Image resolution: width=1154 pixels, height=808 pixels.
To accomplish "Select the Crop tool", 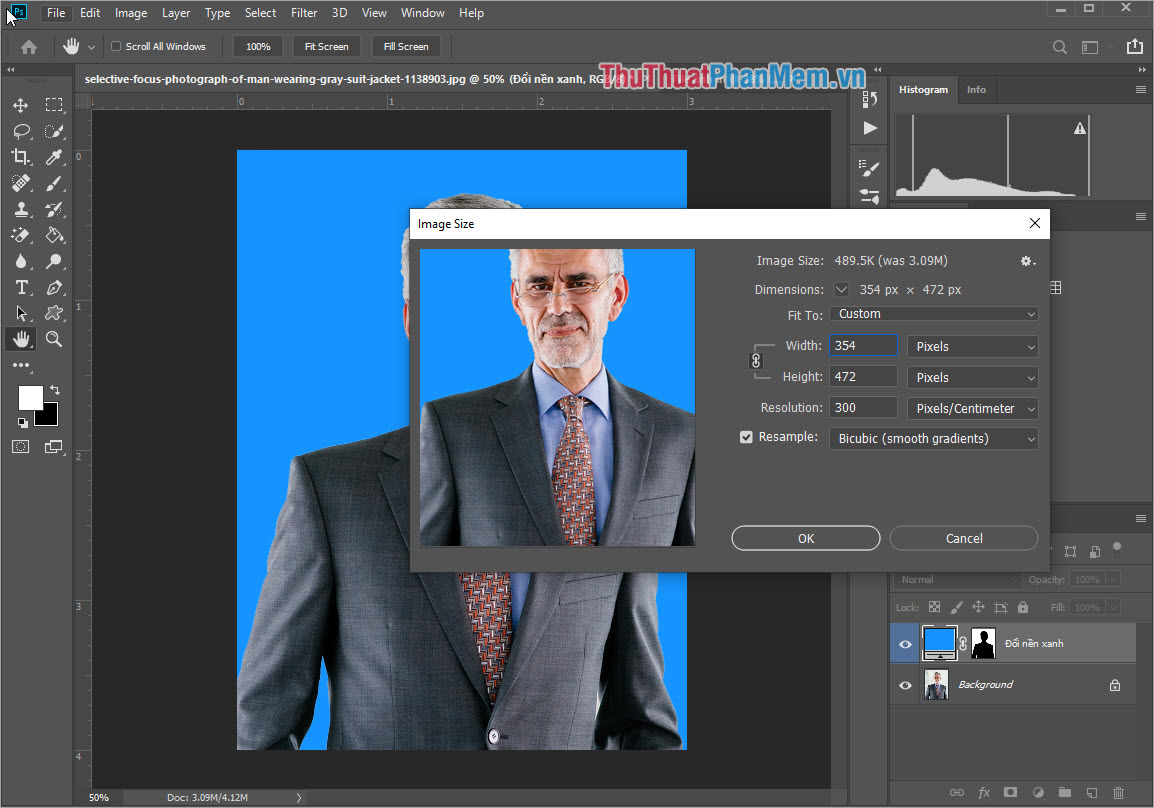I will tap(20, 157).
